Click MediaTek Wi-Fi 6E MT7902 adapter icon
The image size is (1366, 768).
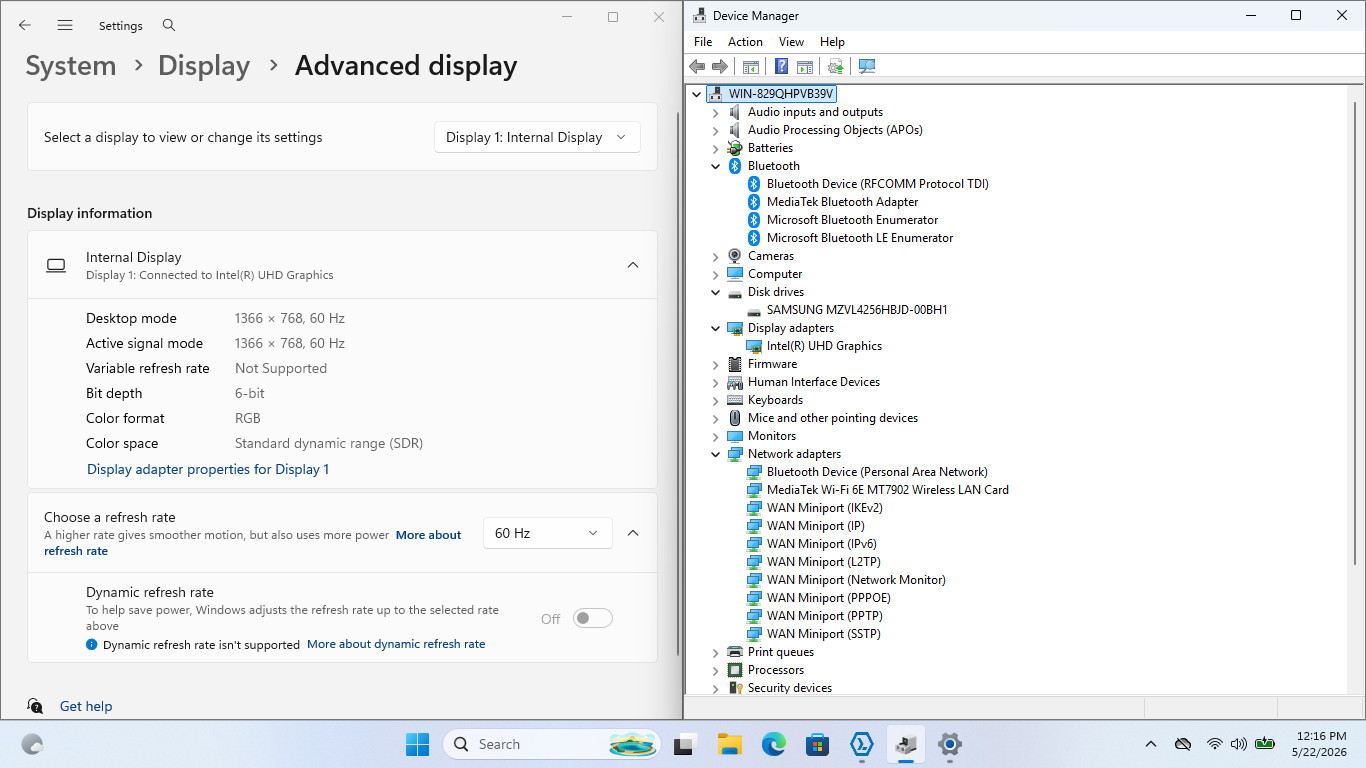(x=754, y=490)
